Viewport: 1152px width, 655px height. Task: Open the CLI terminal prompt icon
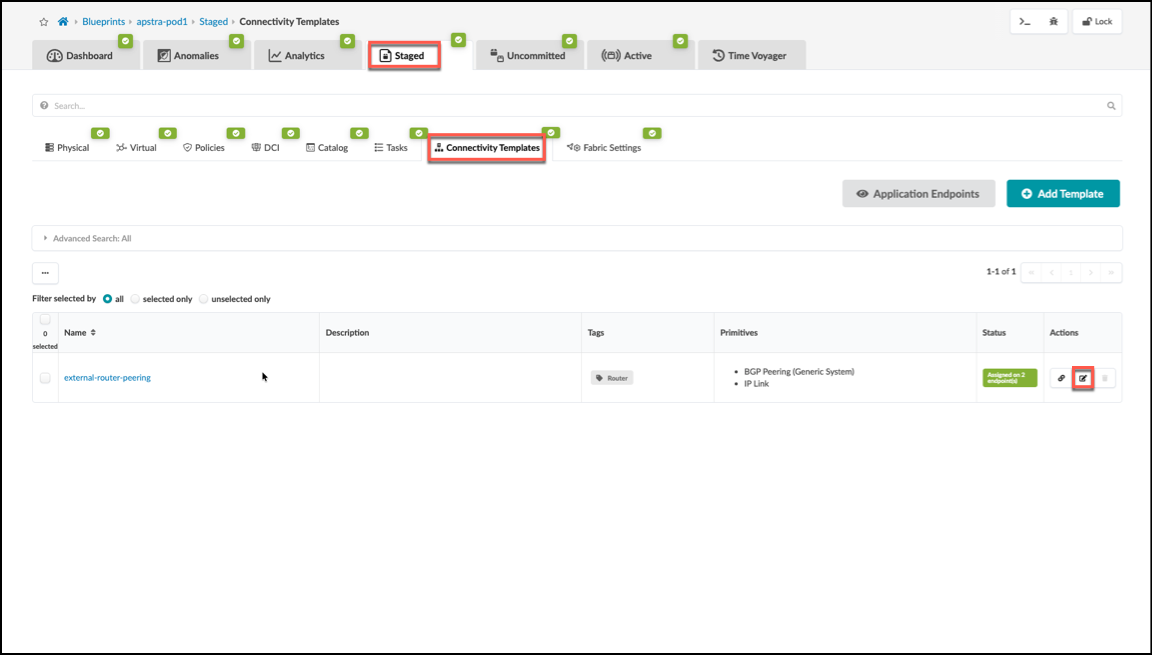click(x=1025, y=22)
